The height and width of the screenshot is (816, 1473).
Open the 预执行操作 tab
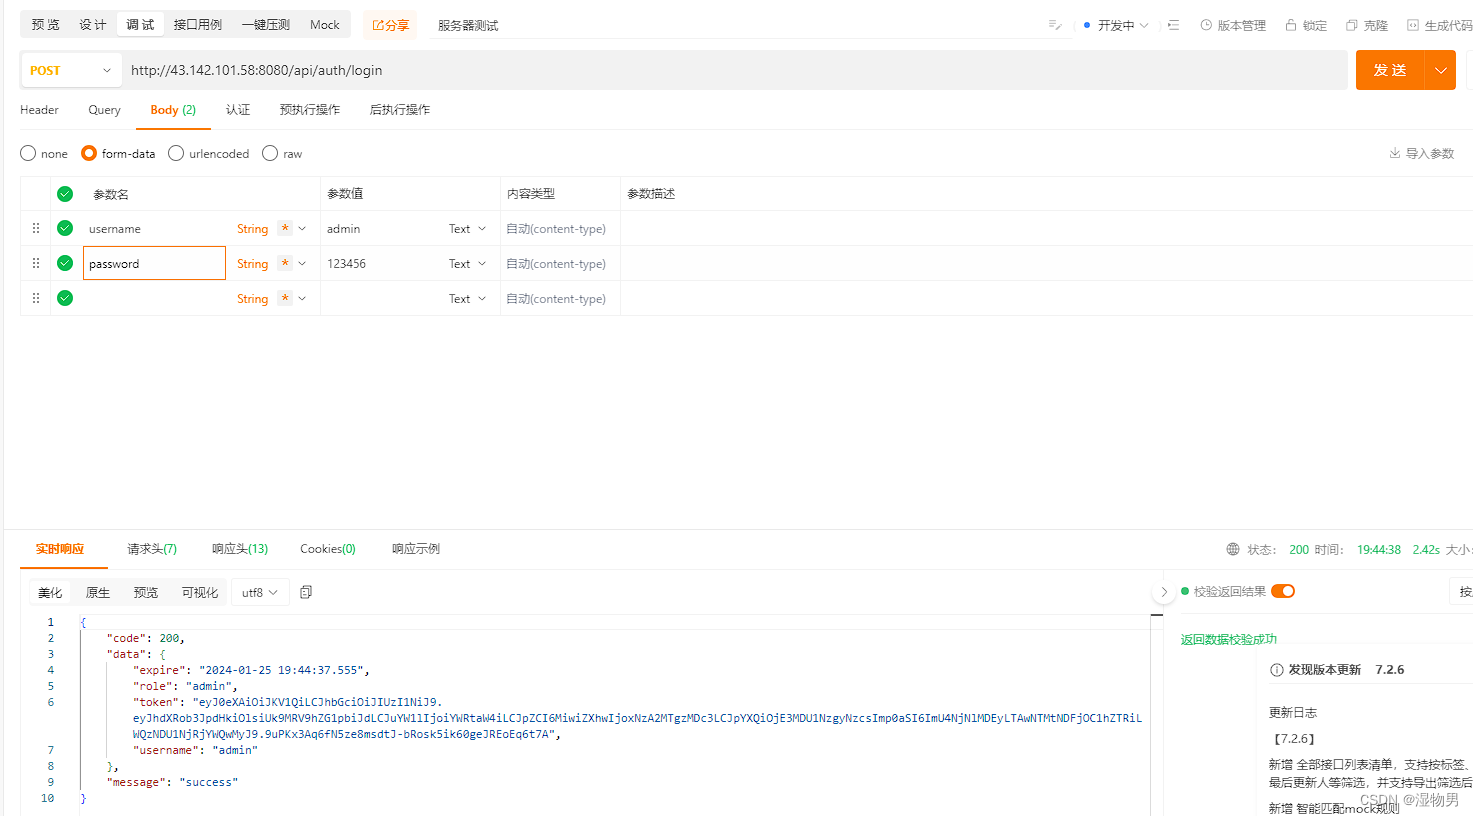310,110
